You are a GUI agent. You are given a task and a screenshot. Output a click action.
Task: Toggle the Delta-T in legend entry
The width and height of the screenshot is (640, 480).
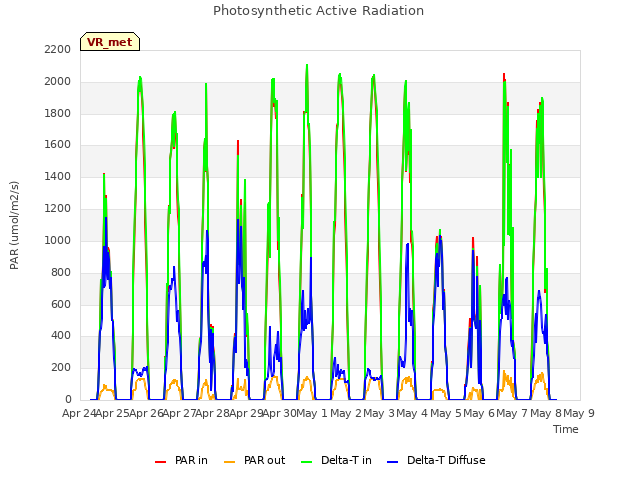pyautogui.click(x=336, y=460)
